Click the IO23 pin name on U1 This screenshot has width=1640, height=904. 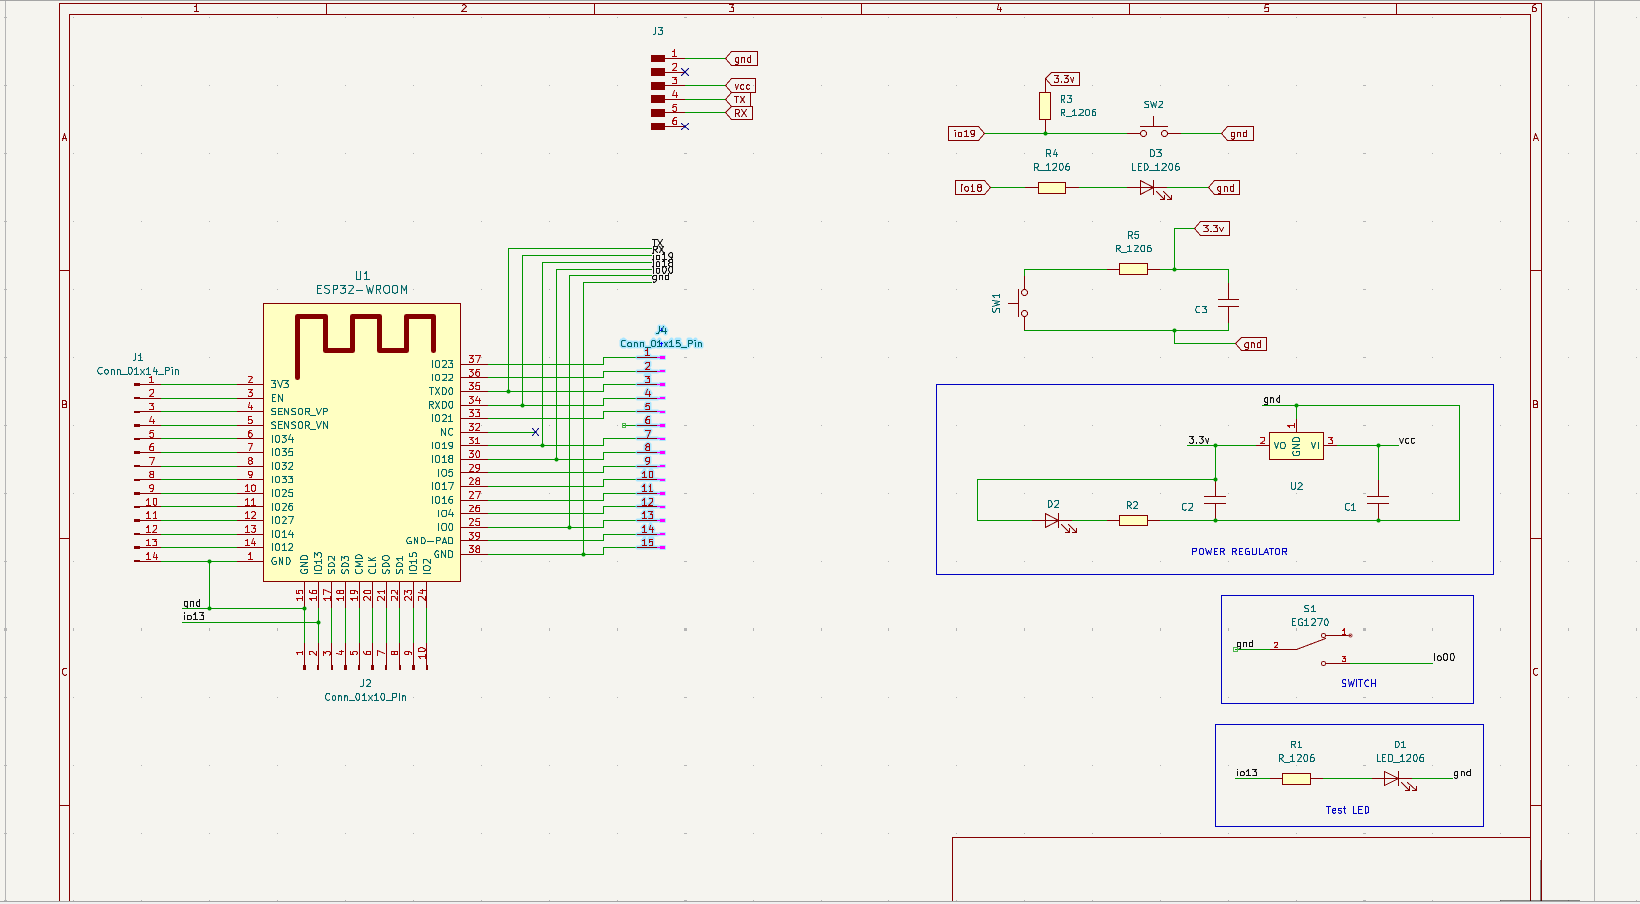[x=442, y=365]
